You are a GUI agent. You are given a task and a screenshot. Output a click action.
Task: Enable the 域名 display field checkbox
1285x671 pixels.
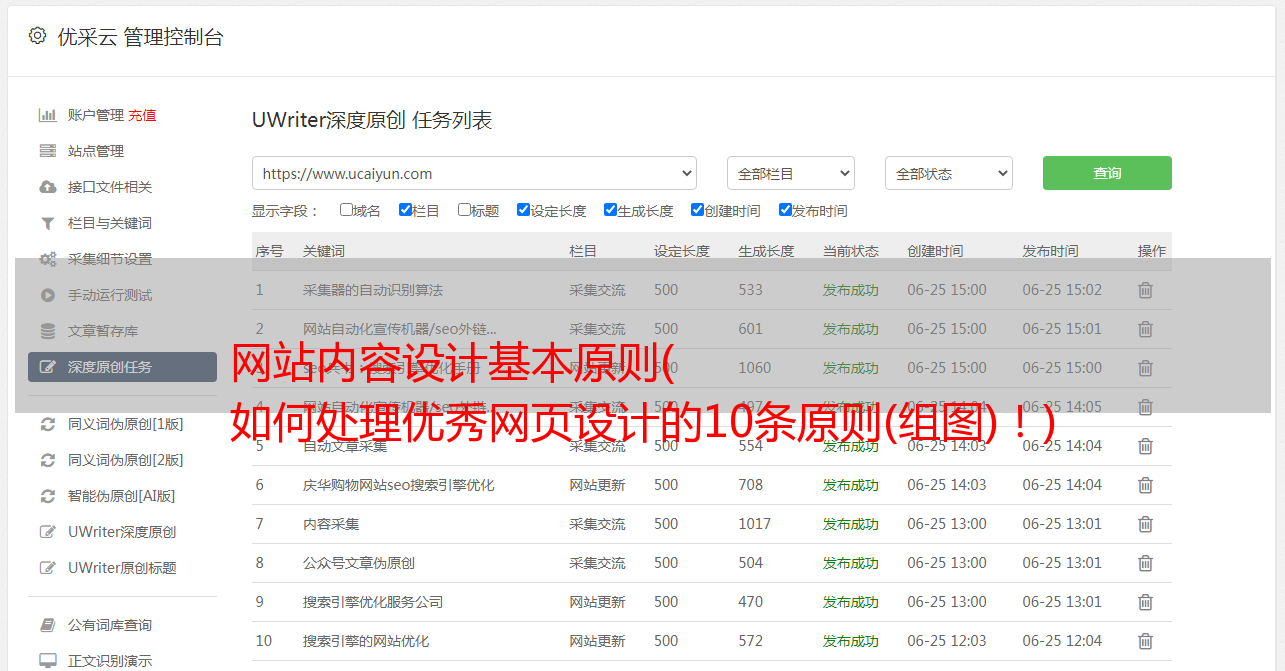point(346,210)
